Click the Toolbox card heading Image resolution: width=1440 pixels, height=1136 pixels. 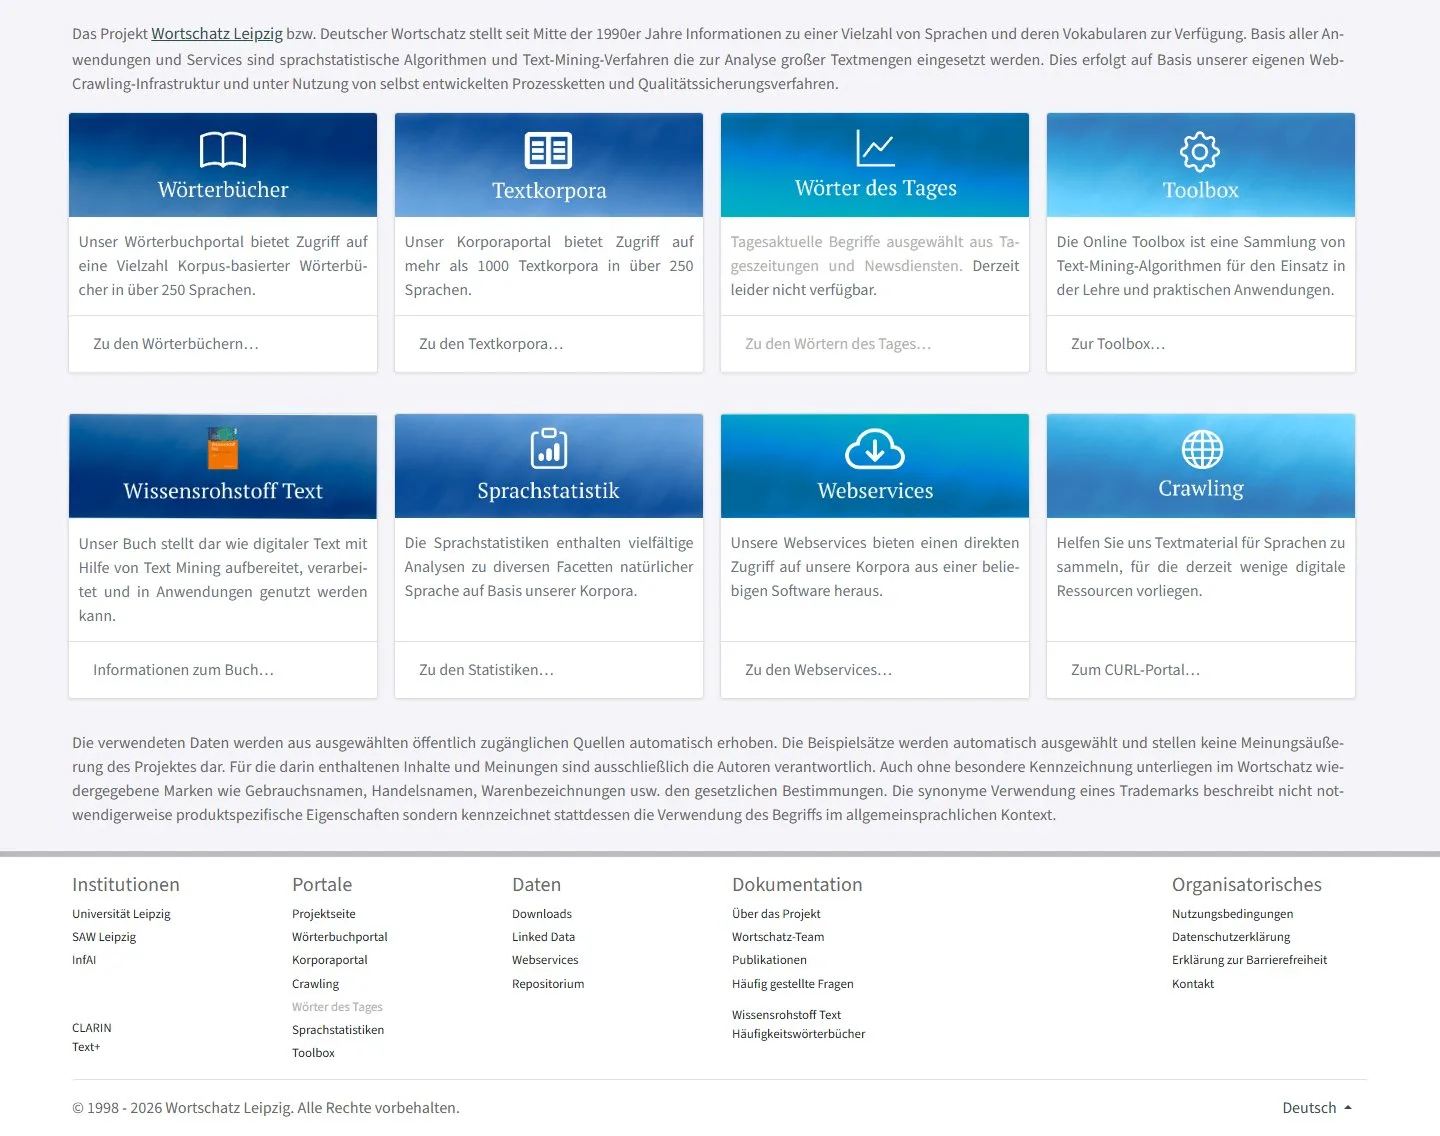point(1200,190)
